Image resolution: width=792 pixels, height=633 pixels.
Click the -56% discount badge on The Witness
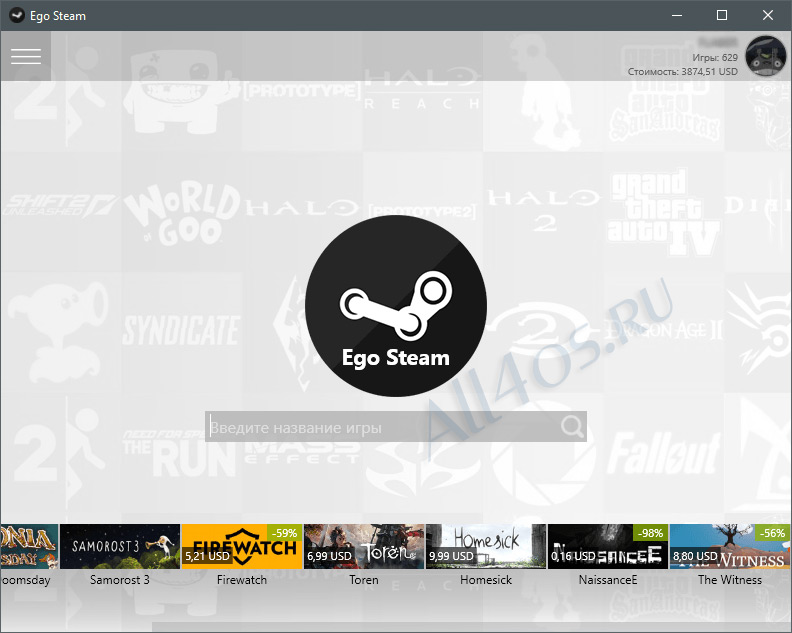pos(772,532)
